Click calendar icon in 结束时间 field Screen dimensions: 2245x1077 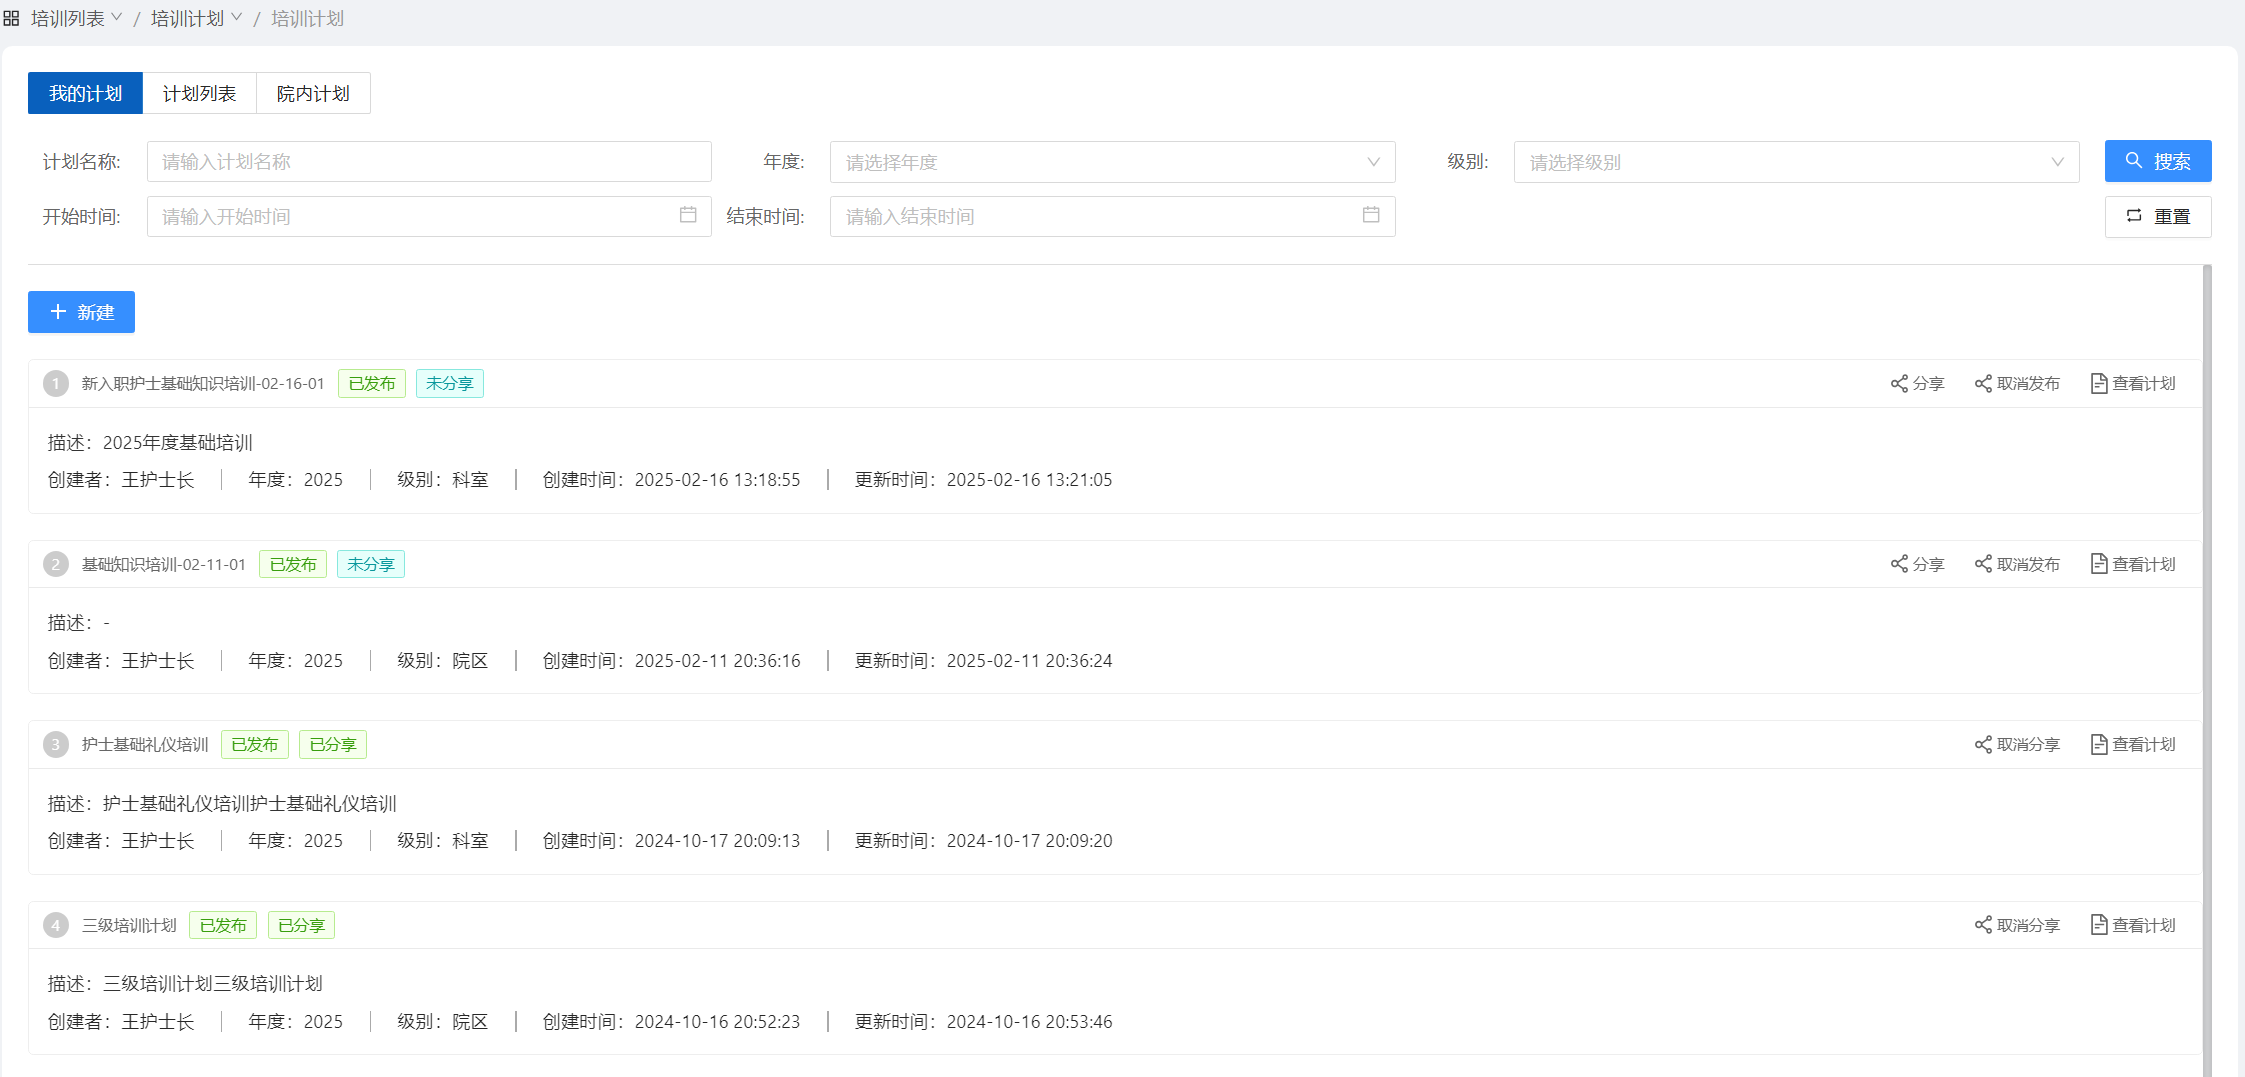pyautogui.click(x=1371, y=215)
